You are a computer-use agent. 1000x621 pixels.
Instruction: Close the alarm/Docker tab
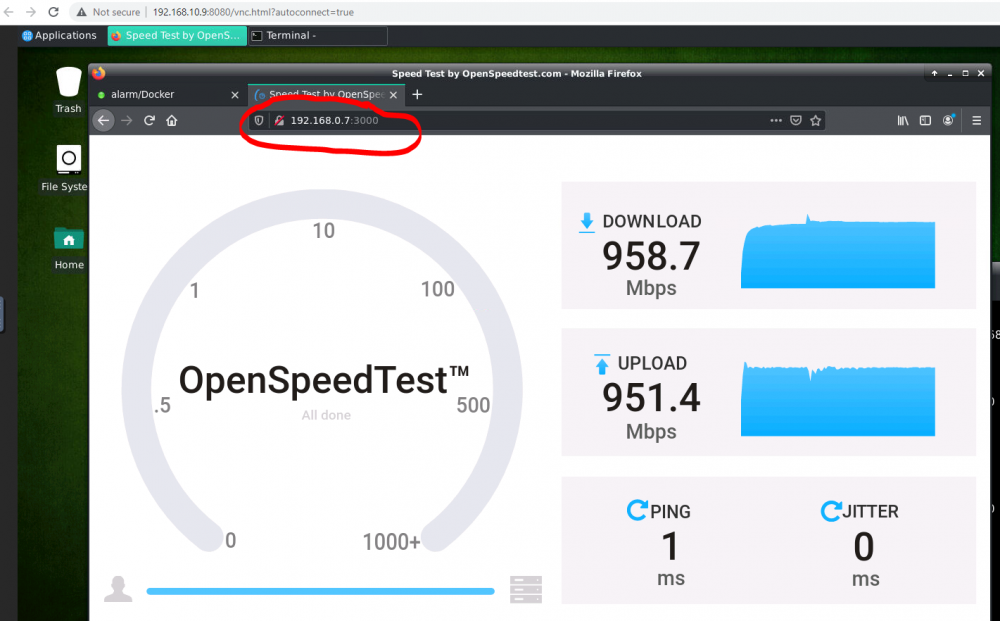point(235,95)
